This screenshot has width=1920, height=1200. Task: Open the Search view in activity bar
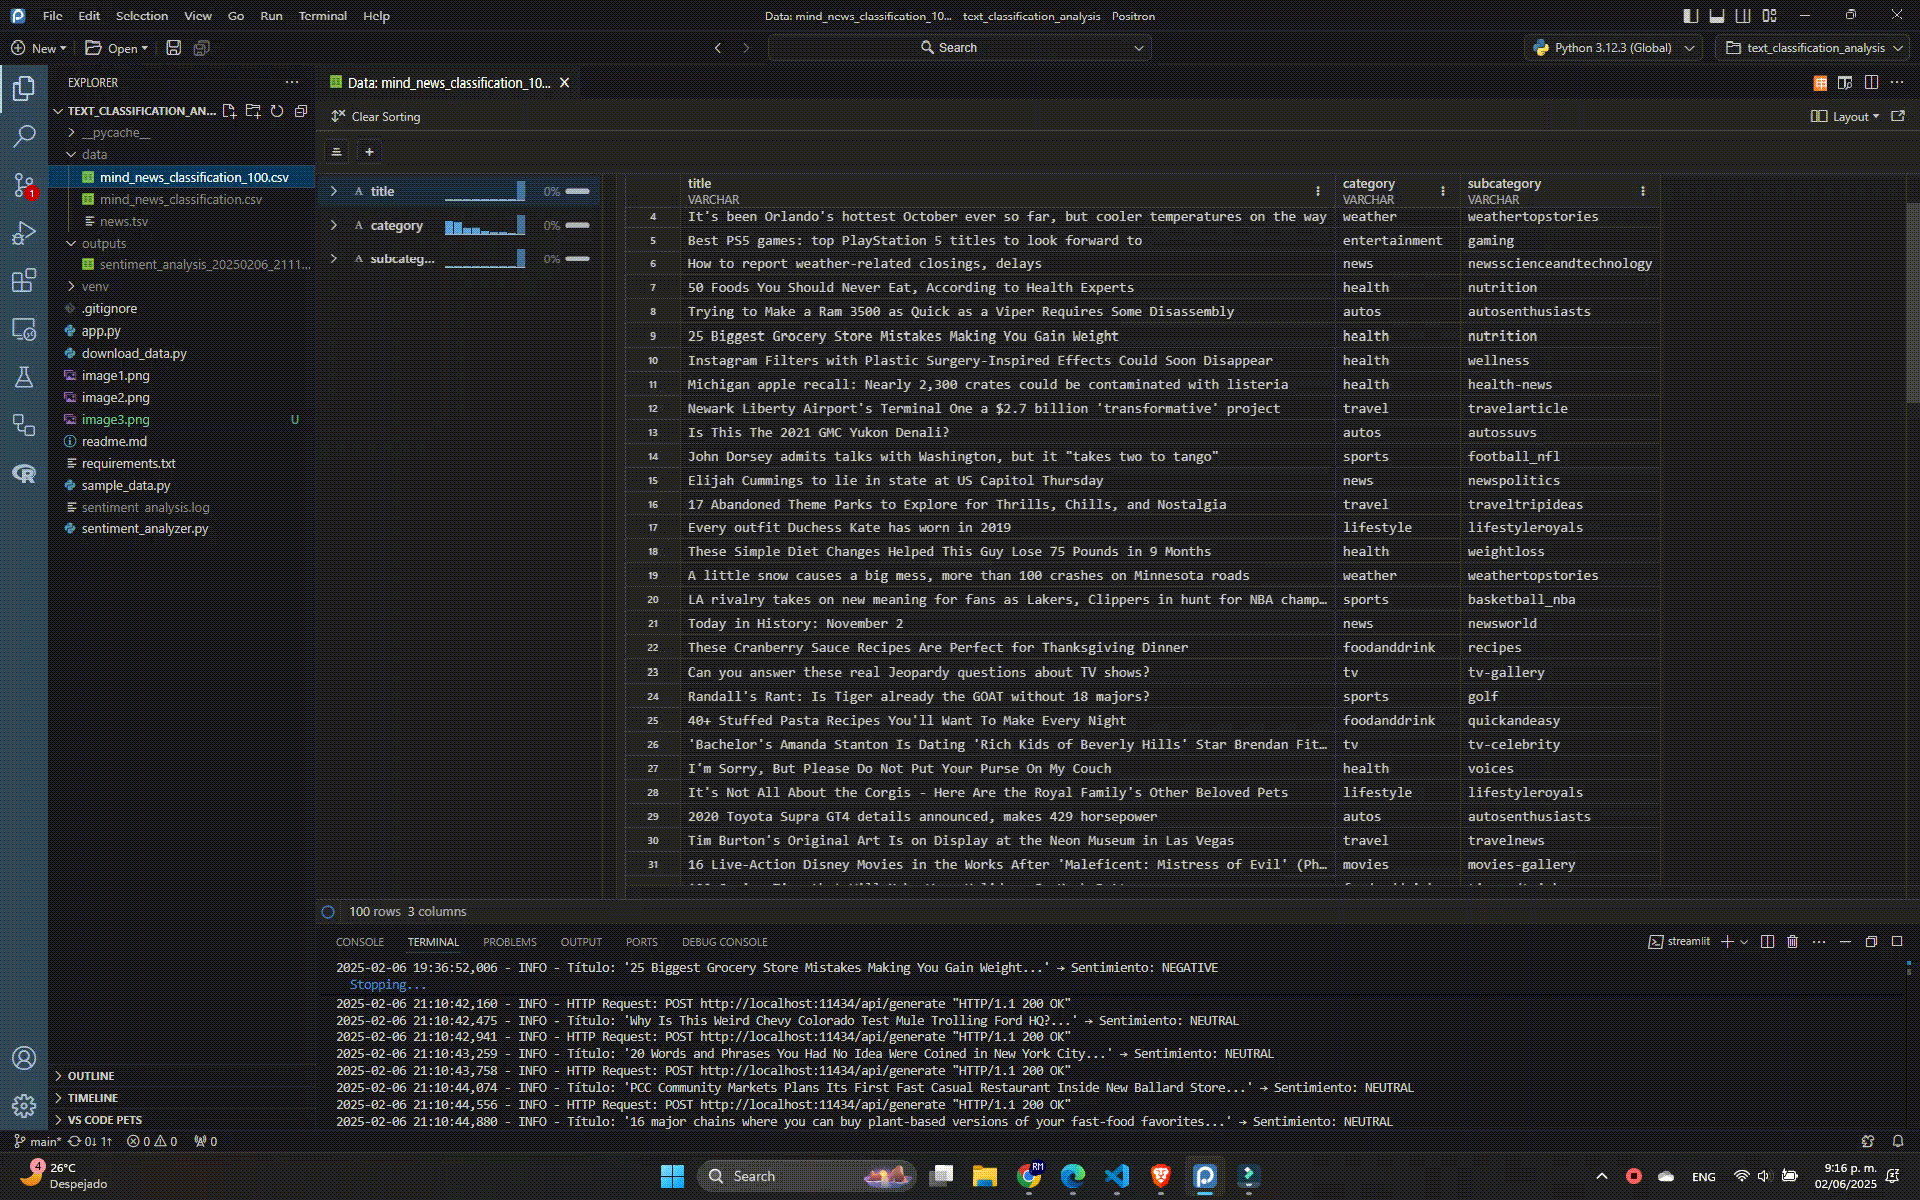[24, 136]
